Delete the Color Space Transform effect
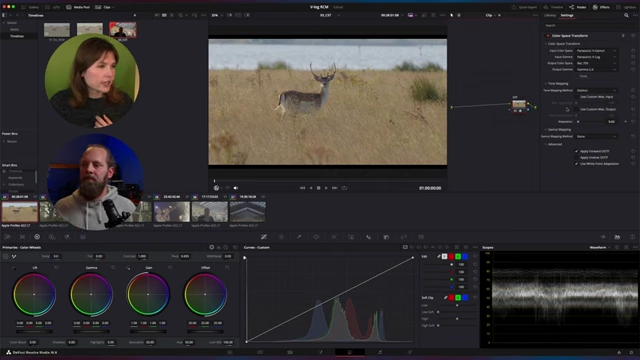This screenshot has height=360, width=640. [623, 36]
